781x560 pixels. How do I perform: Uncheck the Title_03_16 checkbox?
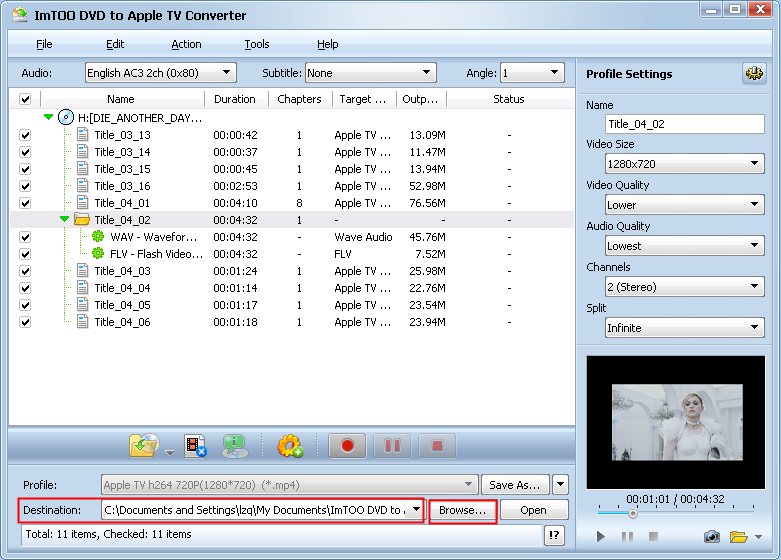point(25,186)
